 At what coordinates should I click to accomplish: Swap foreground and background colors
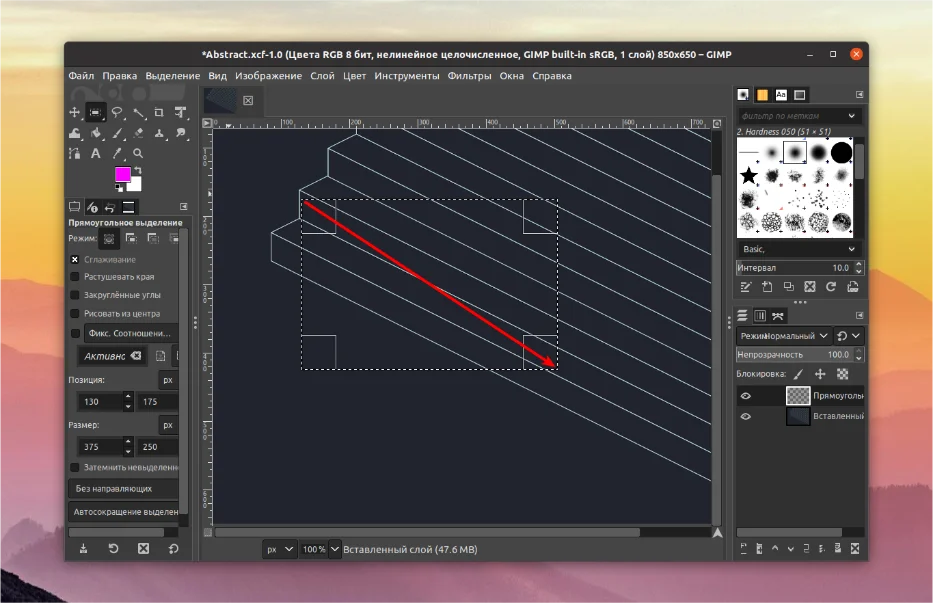click(x=139, y=170)
